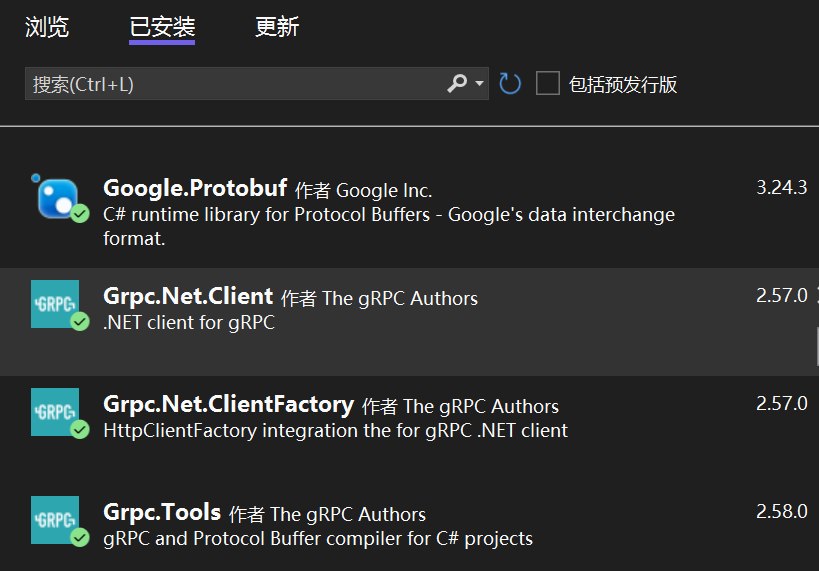Click the 'C# runtime library for Protocol Buffers' description
The image size is (819, 571).
(x=389, y=227)
